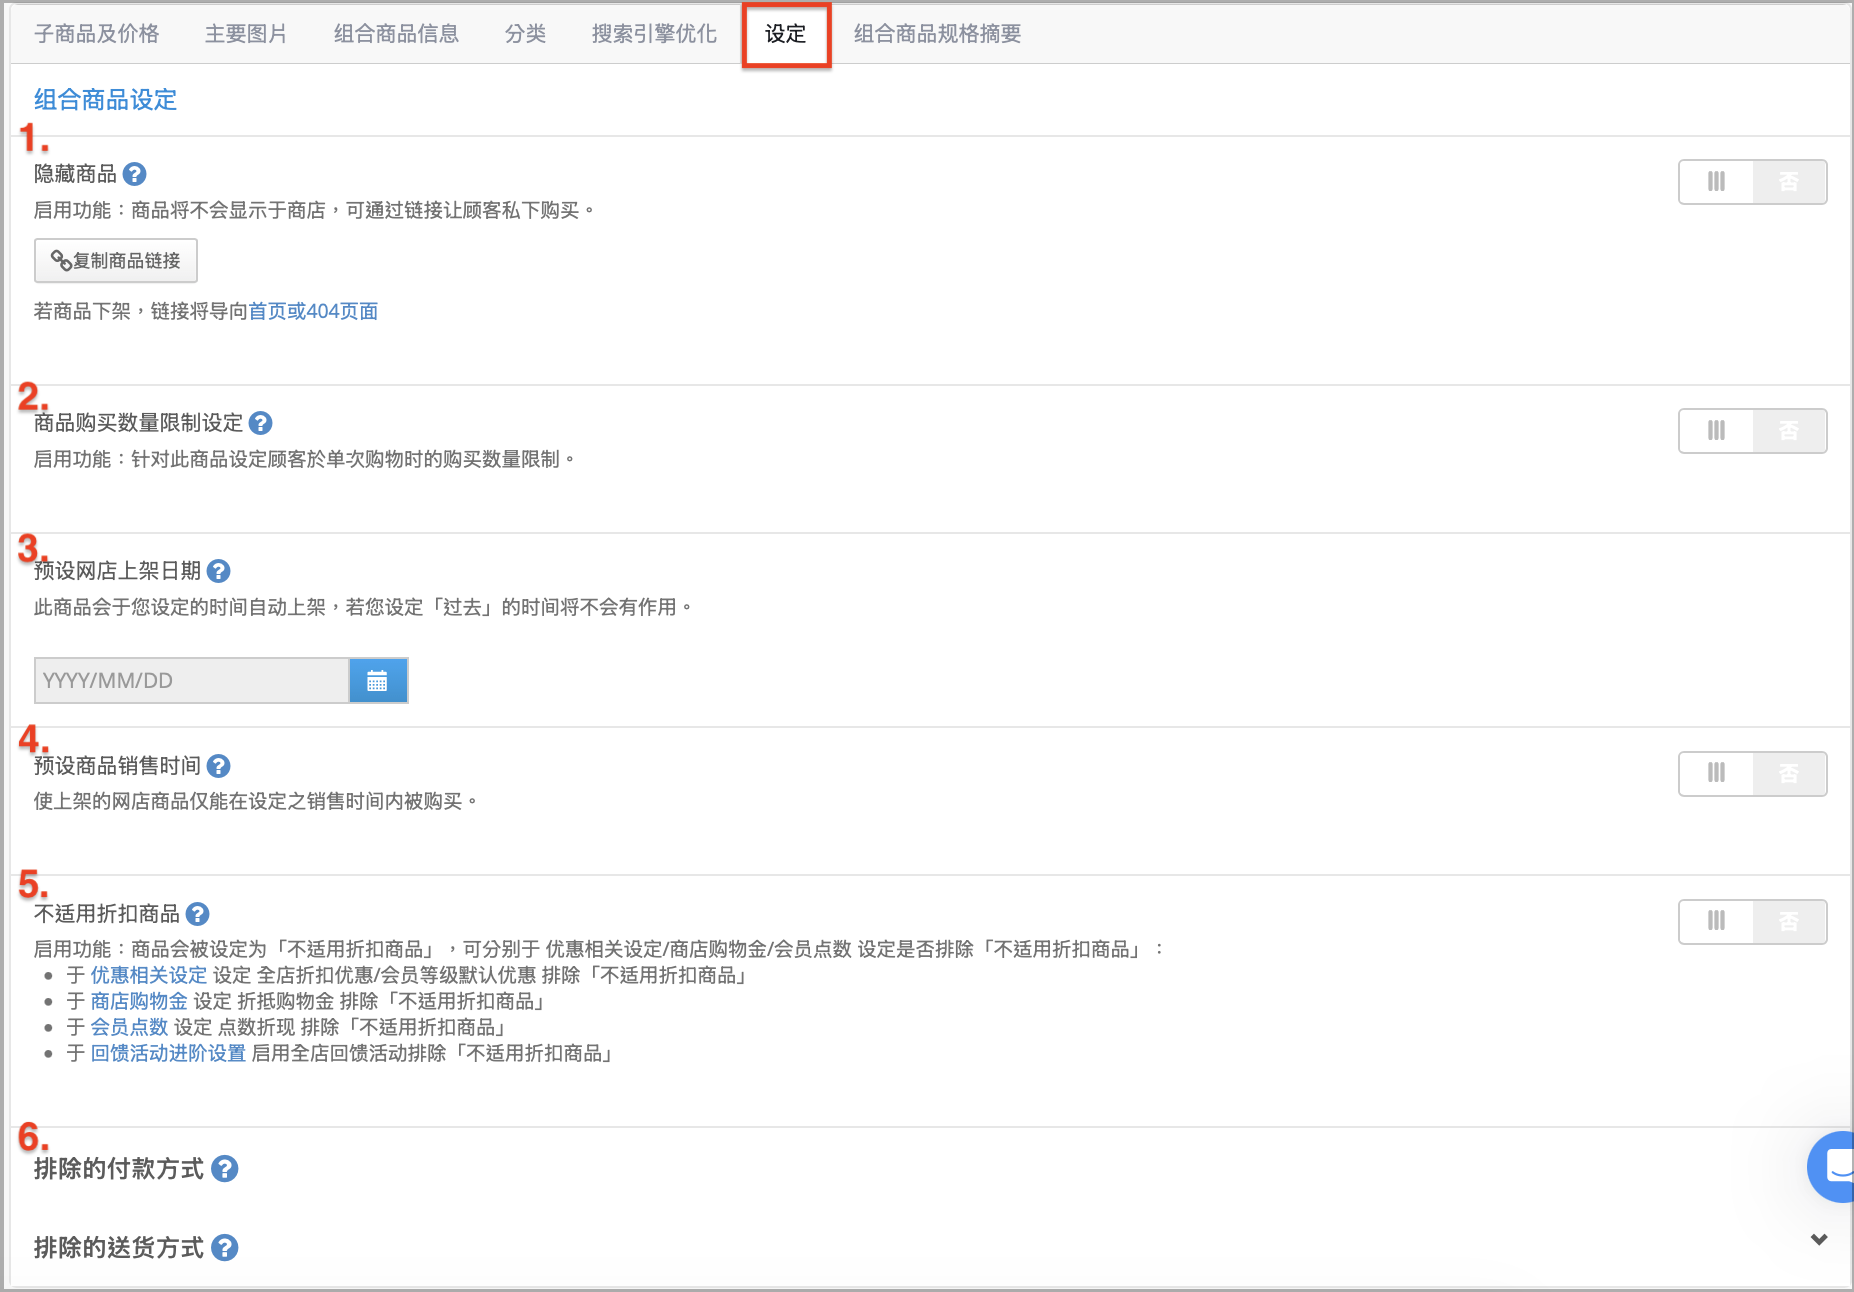Click help icon beside 预设商品销售时间

click(x=219, y=766)
